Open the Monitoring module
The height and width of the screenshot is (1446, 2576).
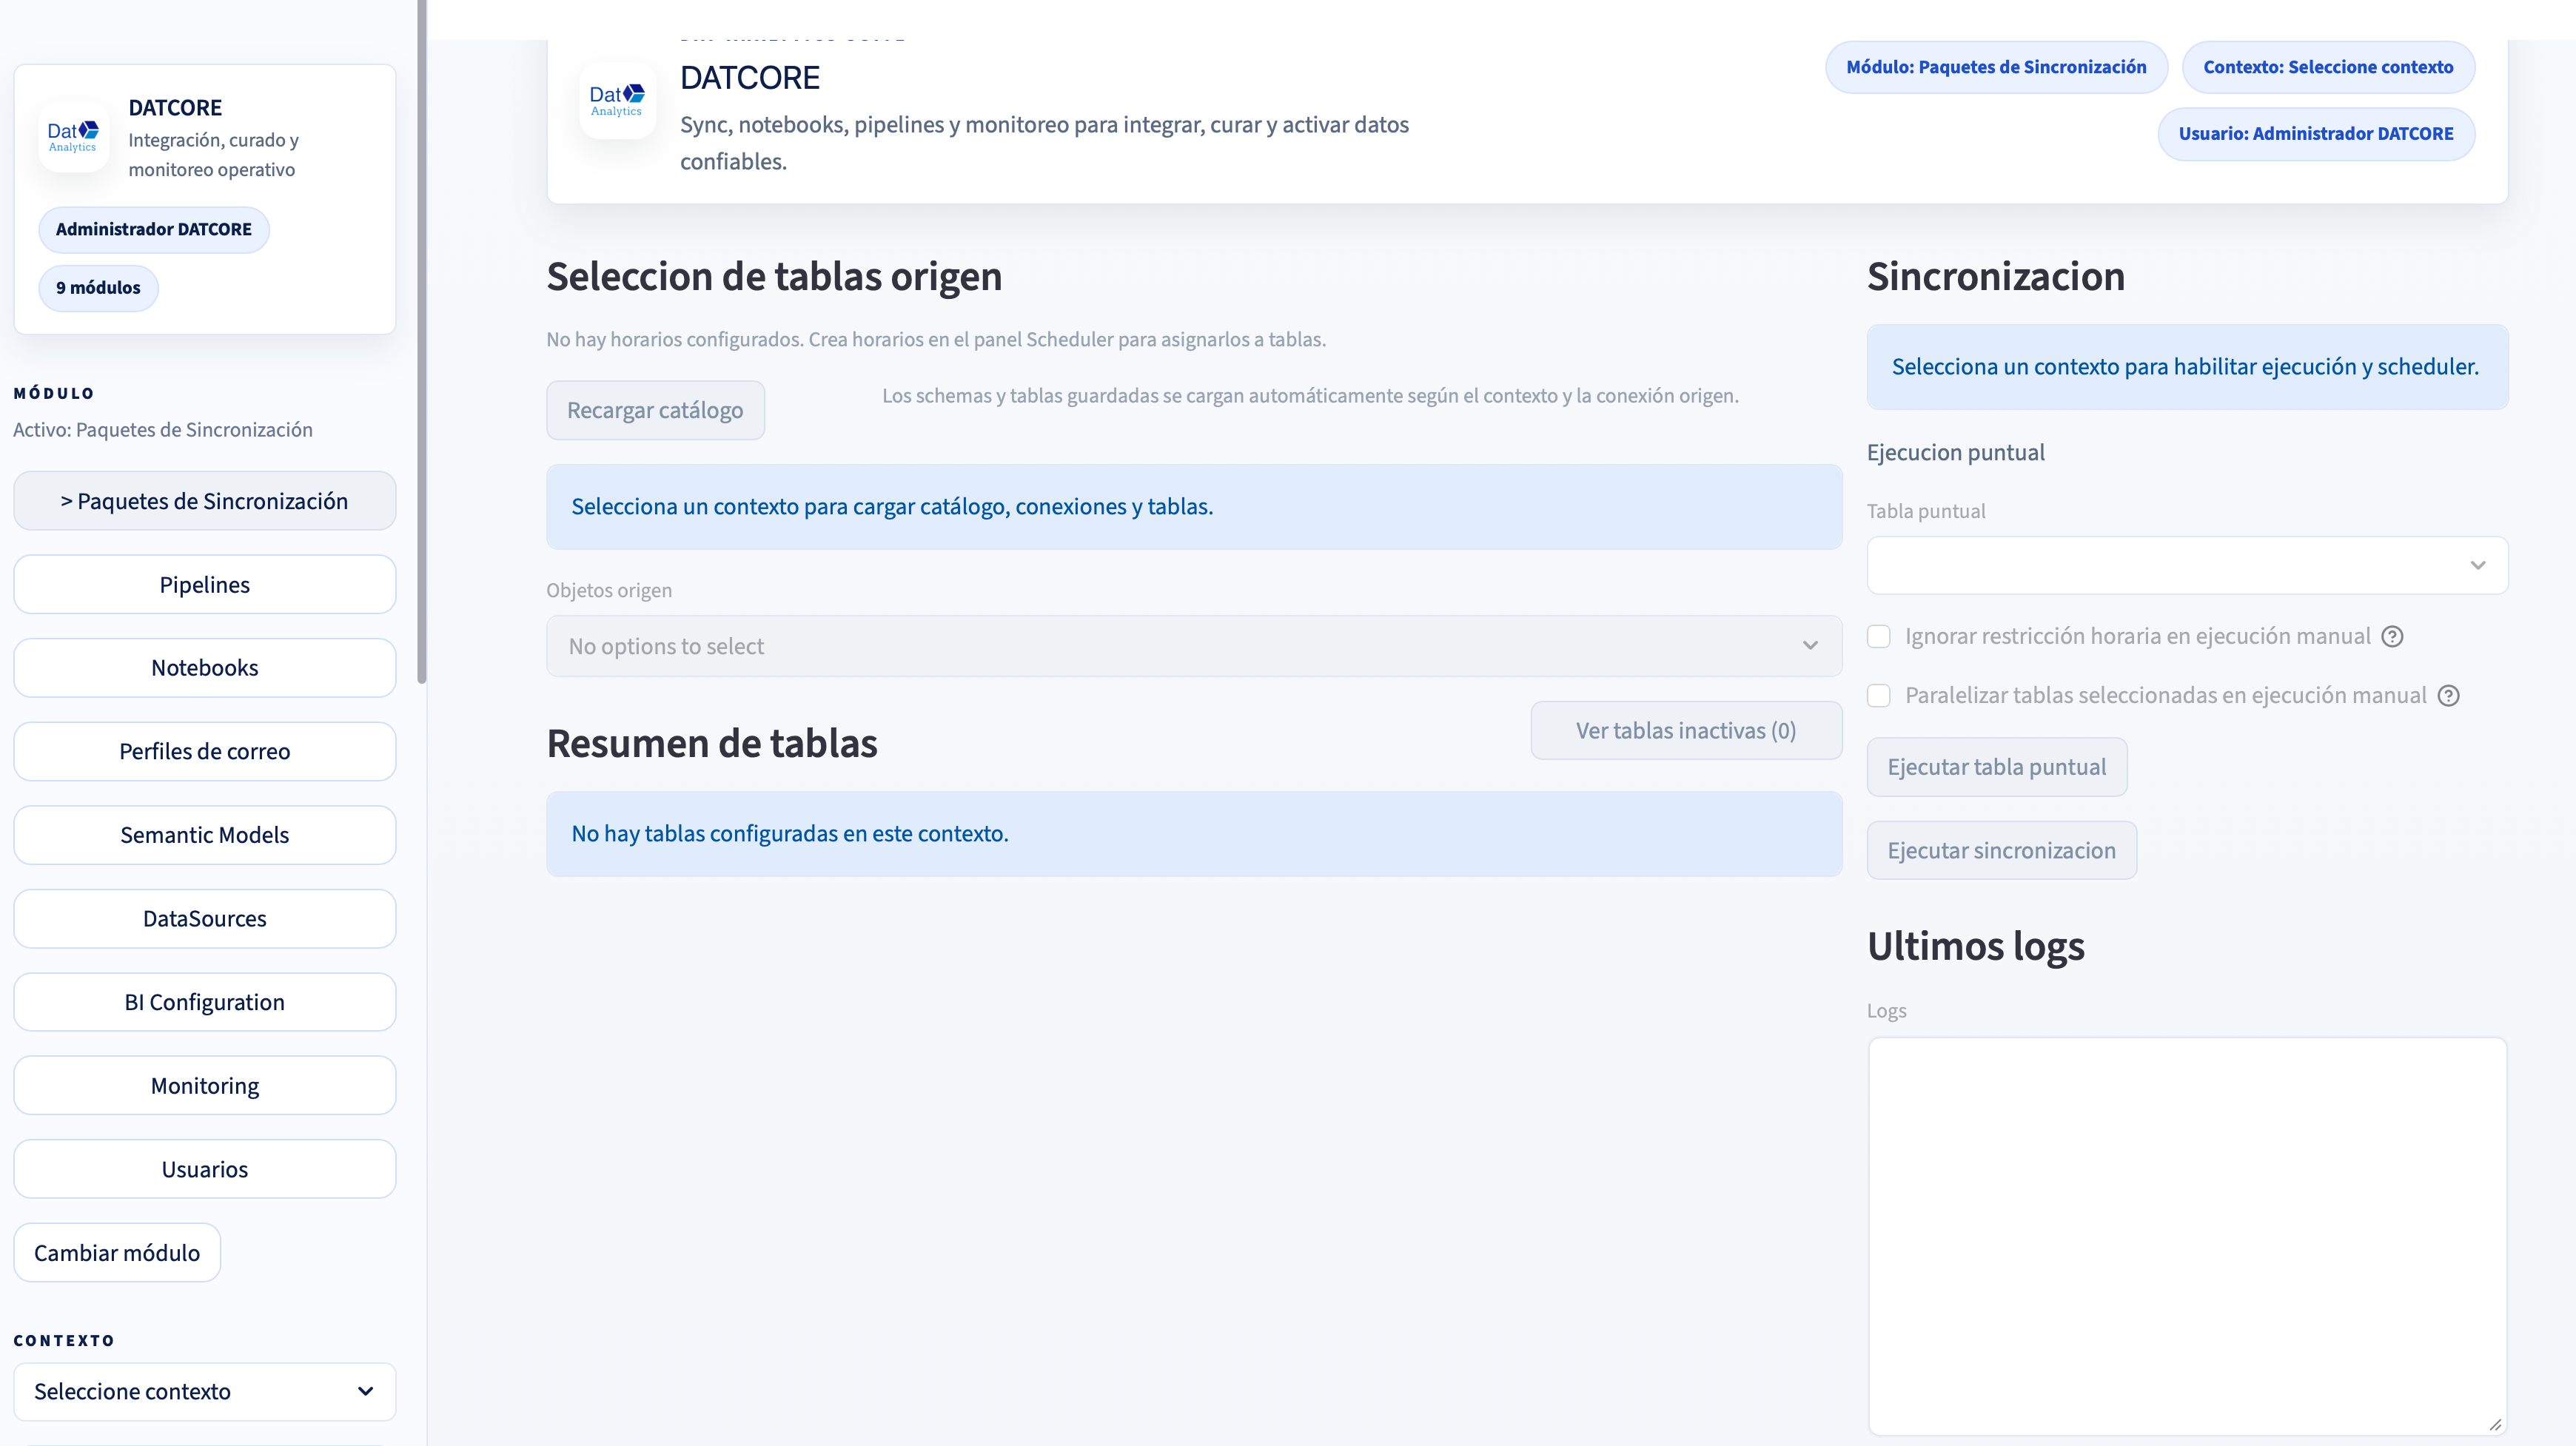pos(205,1086)
